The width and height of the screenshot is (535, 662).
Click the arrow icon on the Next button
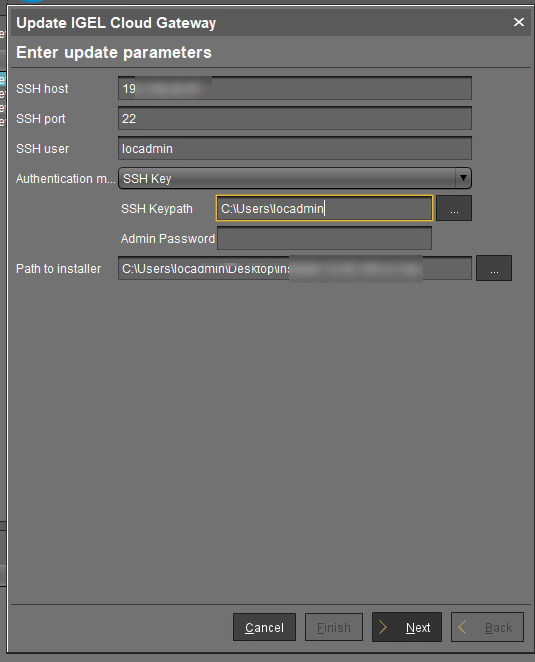tap(383, 627)
